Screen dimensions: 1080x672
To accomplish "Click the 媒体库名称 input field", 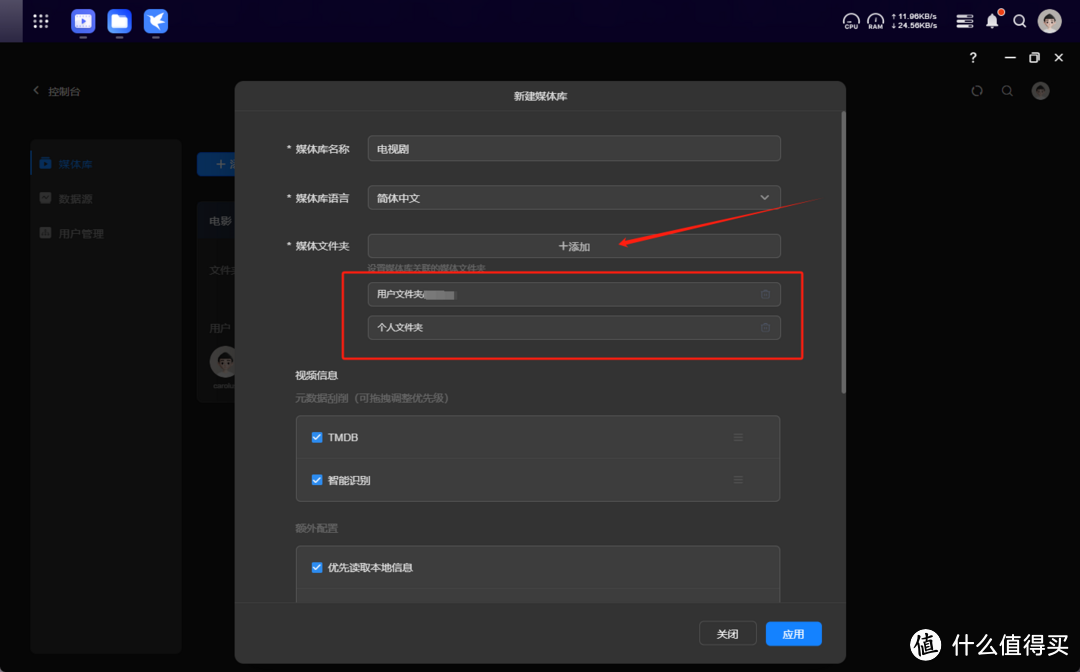I will click(573, 149).
